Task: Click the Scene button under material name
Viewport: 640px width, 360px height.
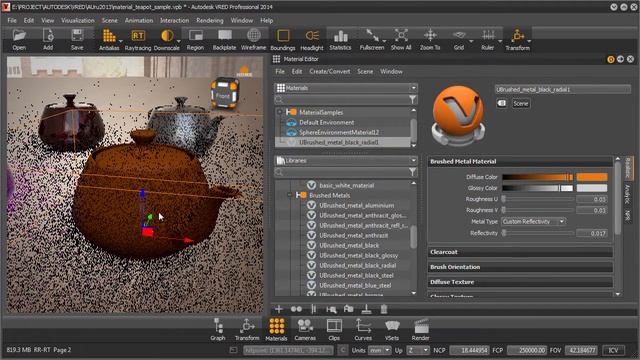Action: coord(520,104)
